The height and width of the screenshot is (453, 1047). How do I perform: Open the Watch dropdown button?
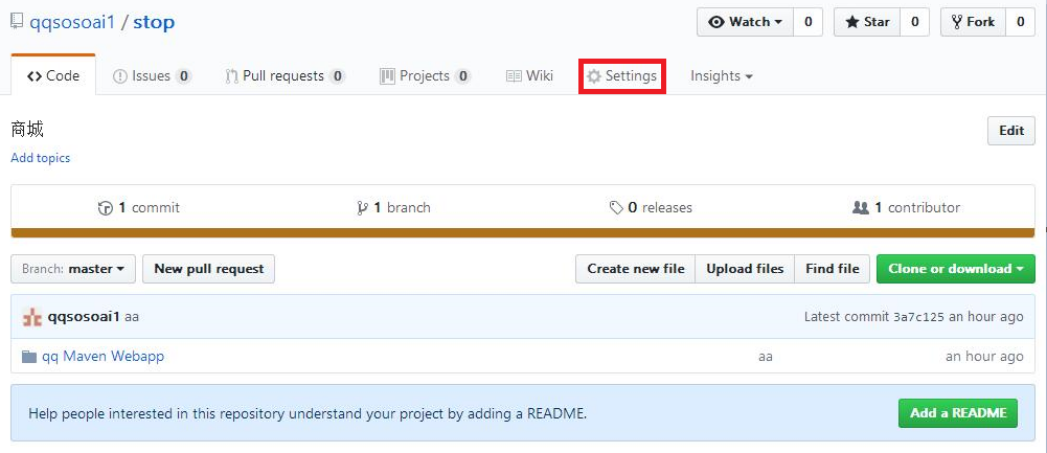tap(745, 22)
